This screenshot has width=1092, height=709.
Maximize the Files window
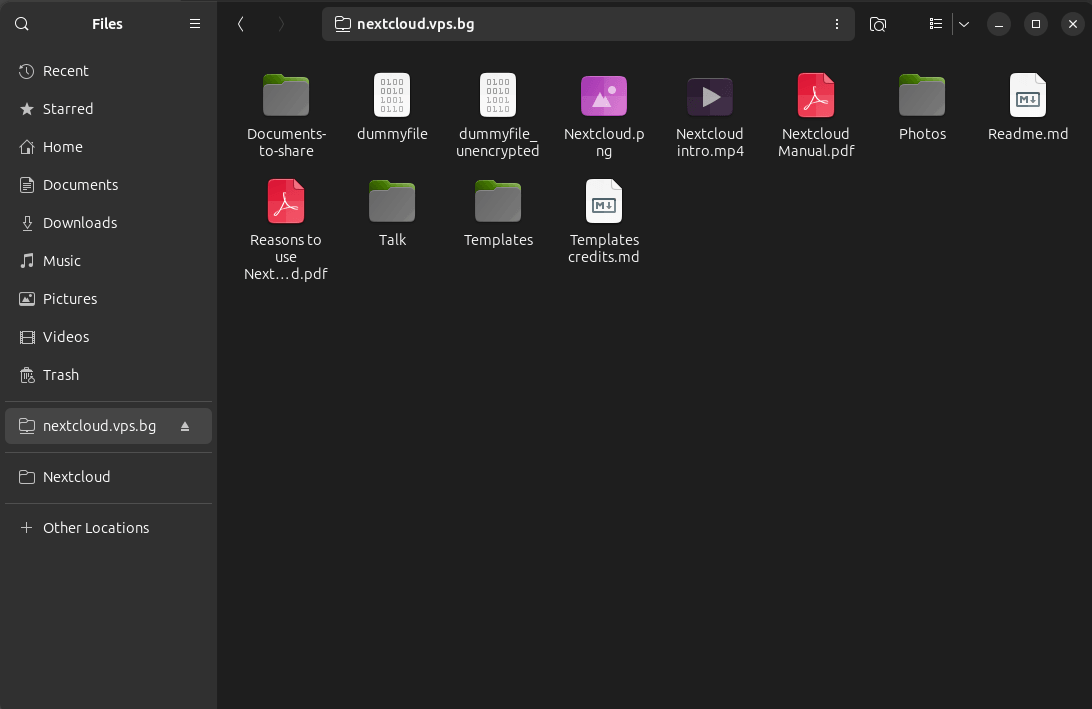[1036, 24]
